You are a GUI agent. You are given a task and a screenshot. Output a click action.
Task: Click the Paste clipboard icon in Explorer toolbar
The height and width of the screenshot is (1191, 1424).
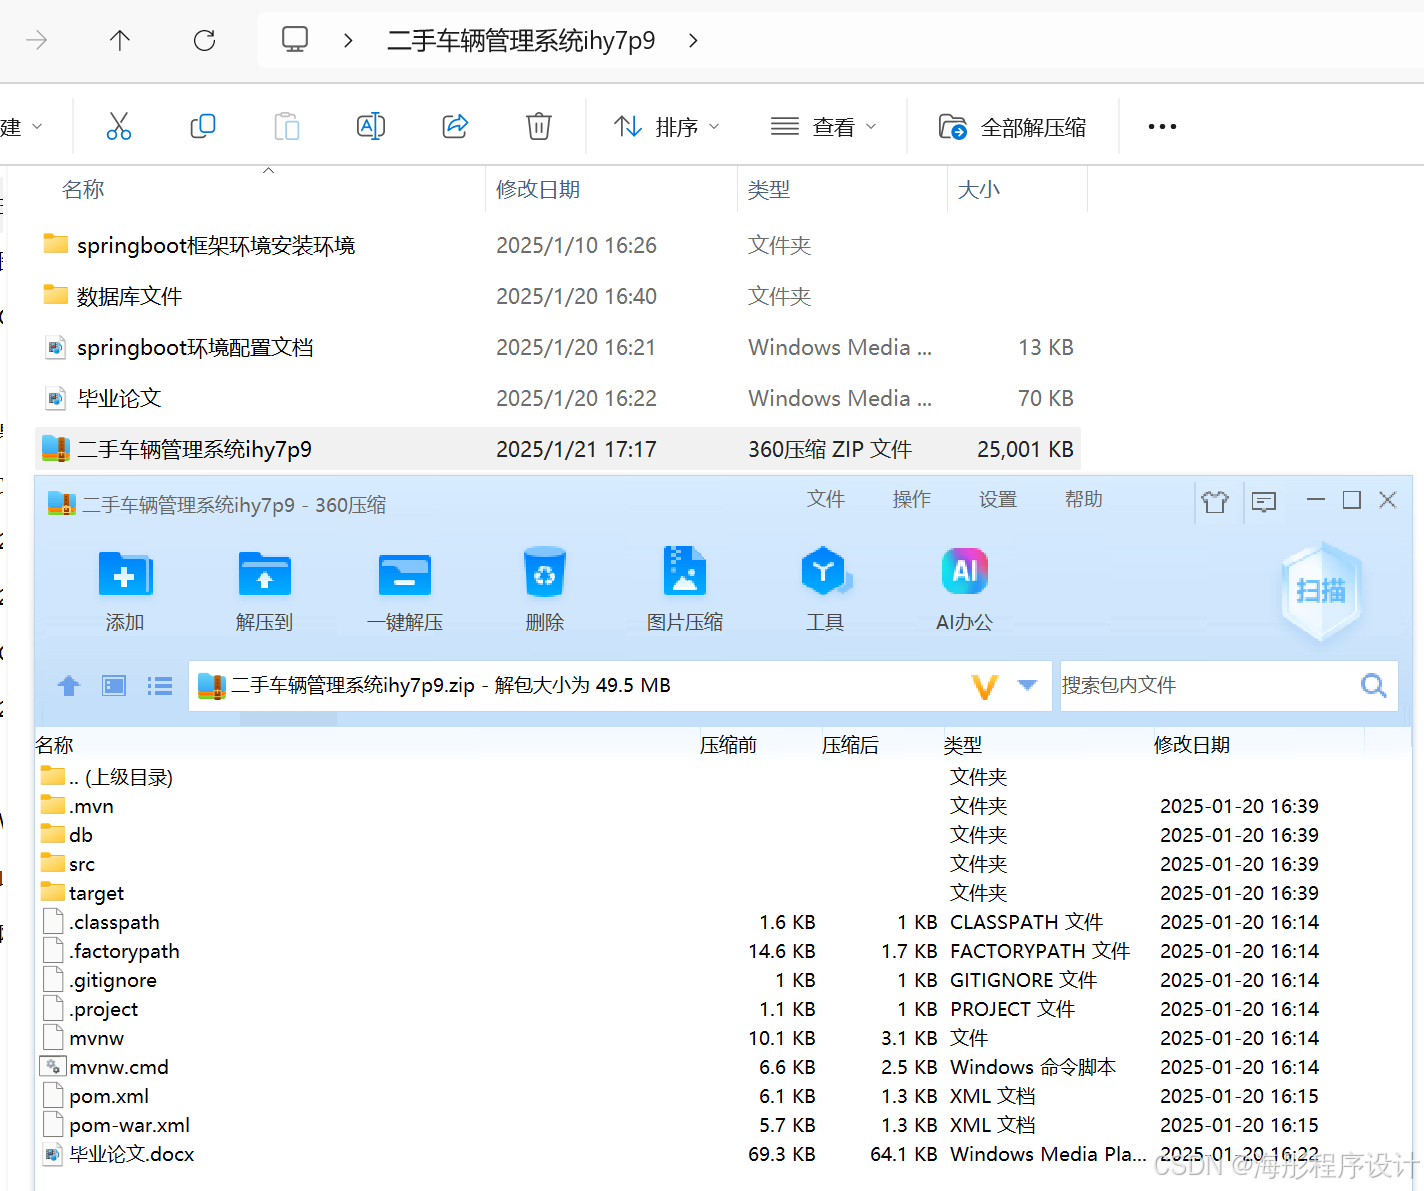[x=287, y=126]
